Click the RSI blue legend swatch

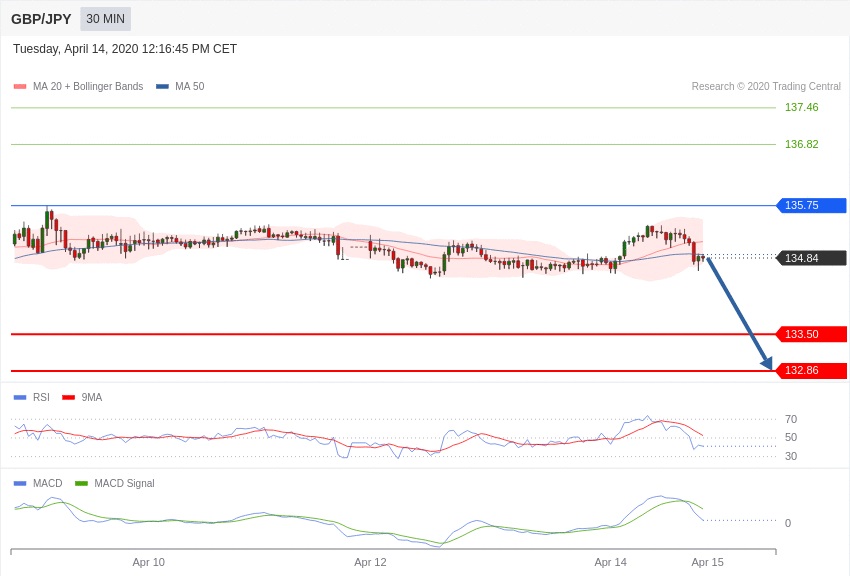click(20, 397)
